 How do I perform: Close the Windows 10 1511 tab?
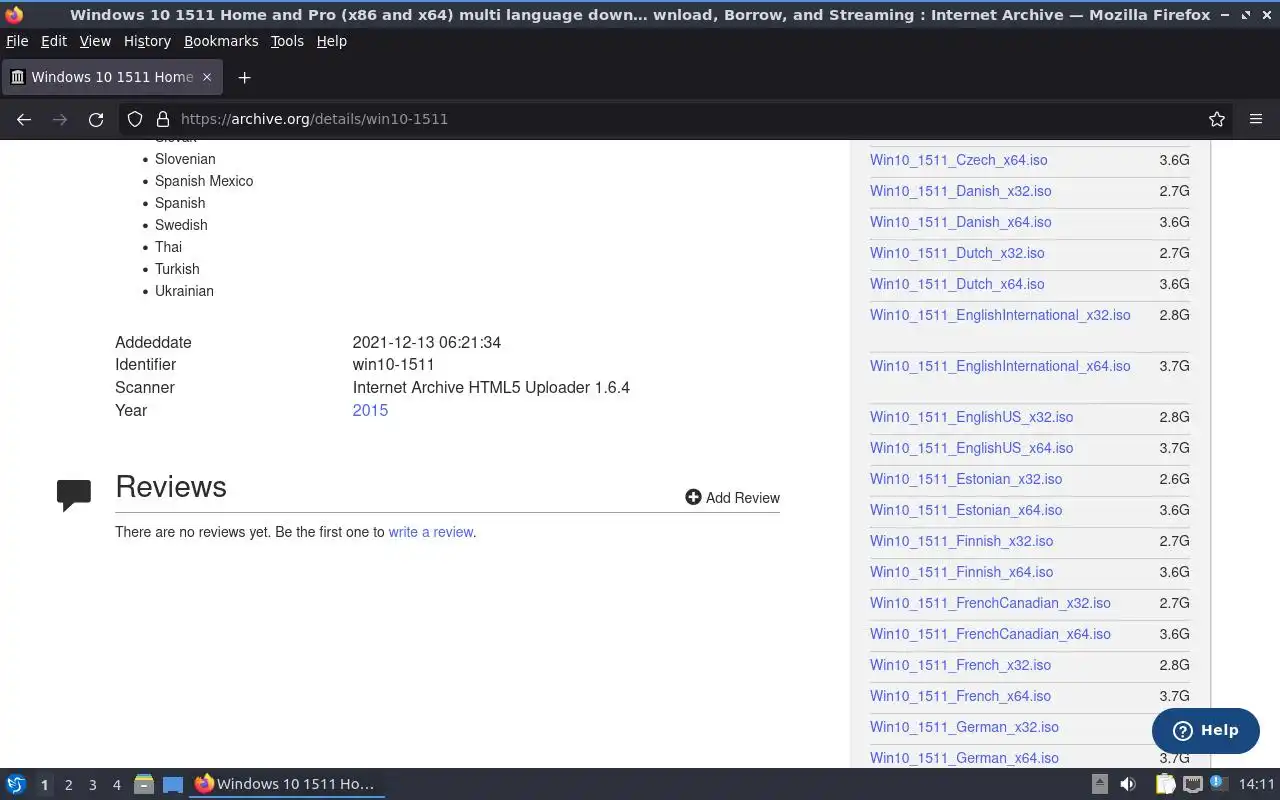207,77
